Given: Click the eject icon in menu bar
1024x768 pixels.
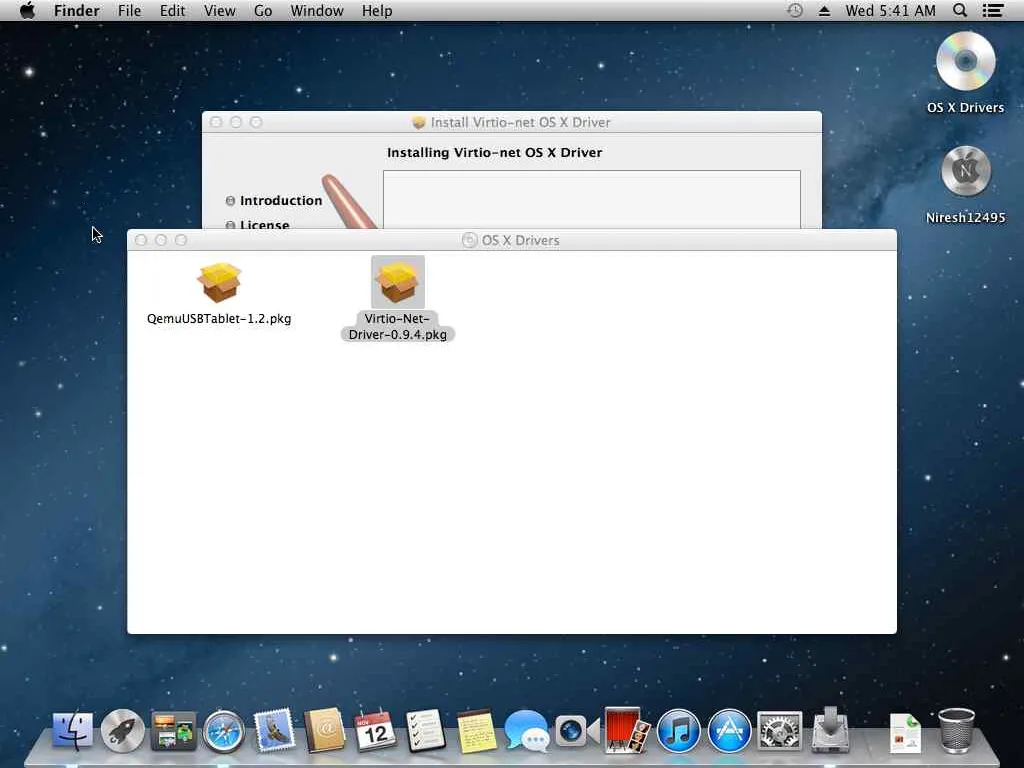Looking at the screenshot, I should click(824, 10).
